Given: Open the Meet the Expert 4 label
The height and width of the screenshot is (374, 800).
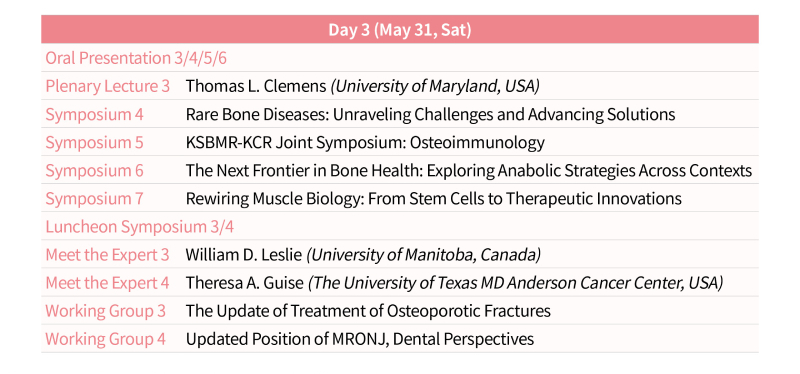Looking at the screenshot, I should (x=107, y=283).
